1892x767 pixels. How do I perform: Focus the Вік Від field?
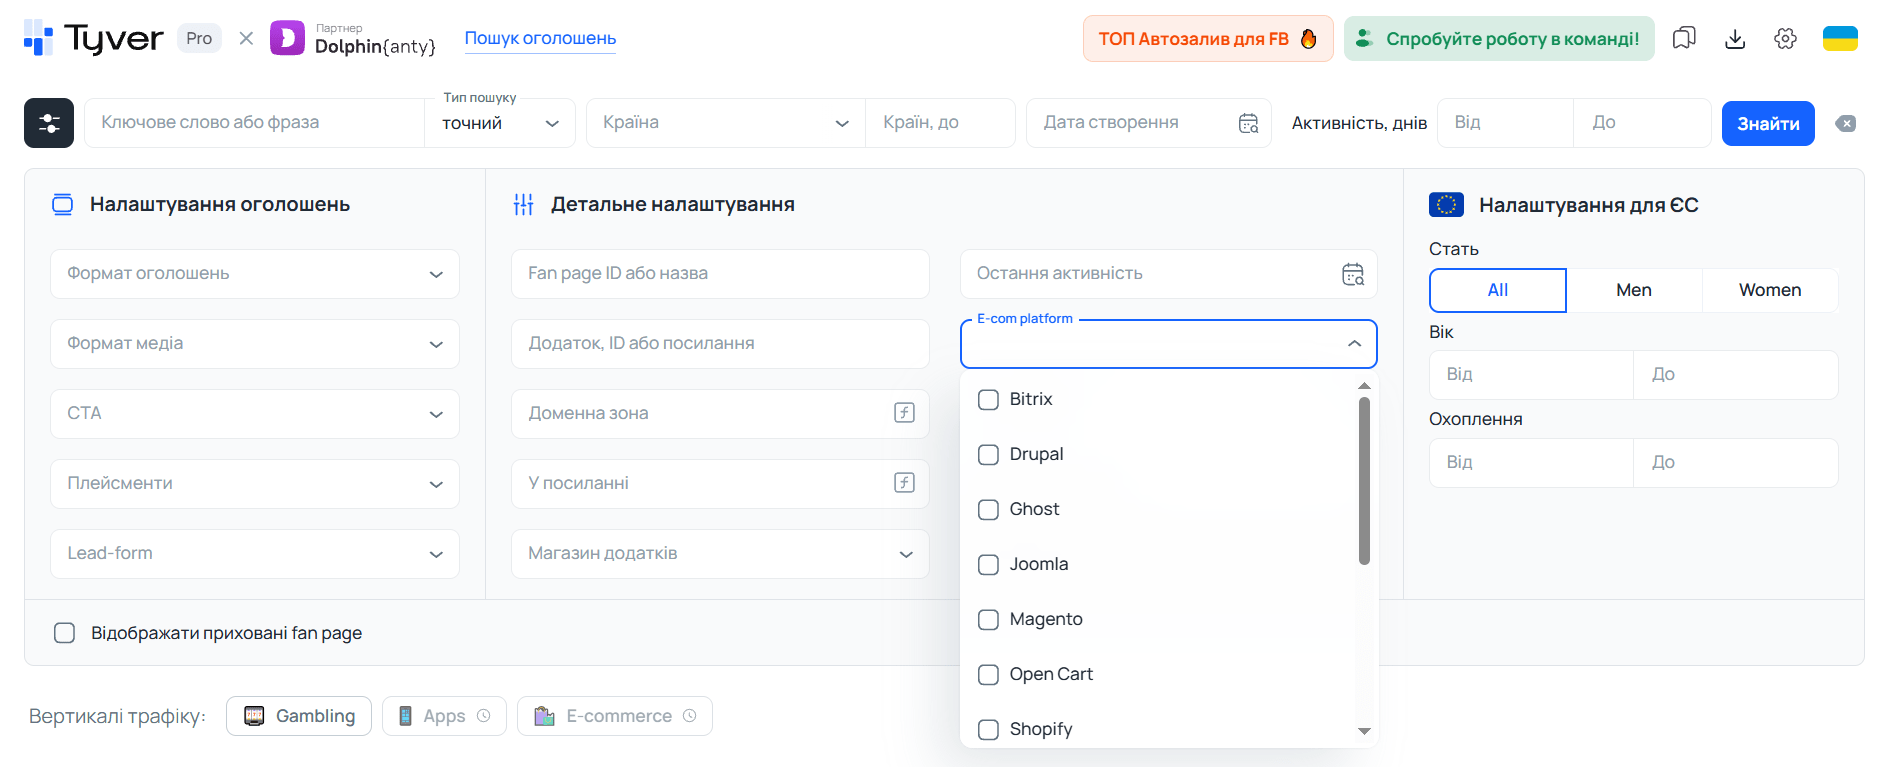(x=1531, y=375)
